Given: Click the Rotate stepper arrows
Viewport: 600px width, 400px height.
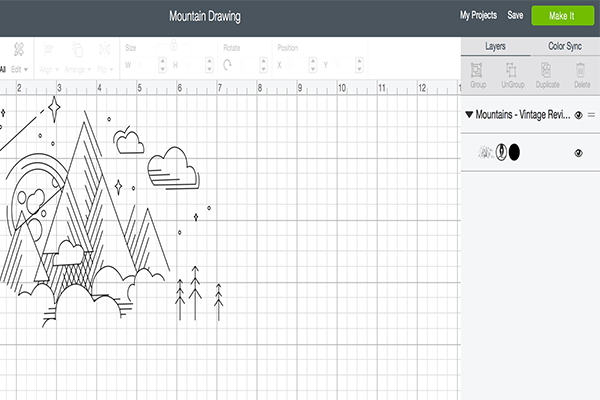Looking at the screenshot, I should tap(263, 65).
